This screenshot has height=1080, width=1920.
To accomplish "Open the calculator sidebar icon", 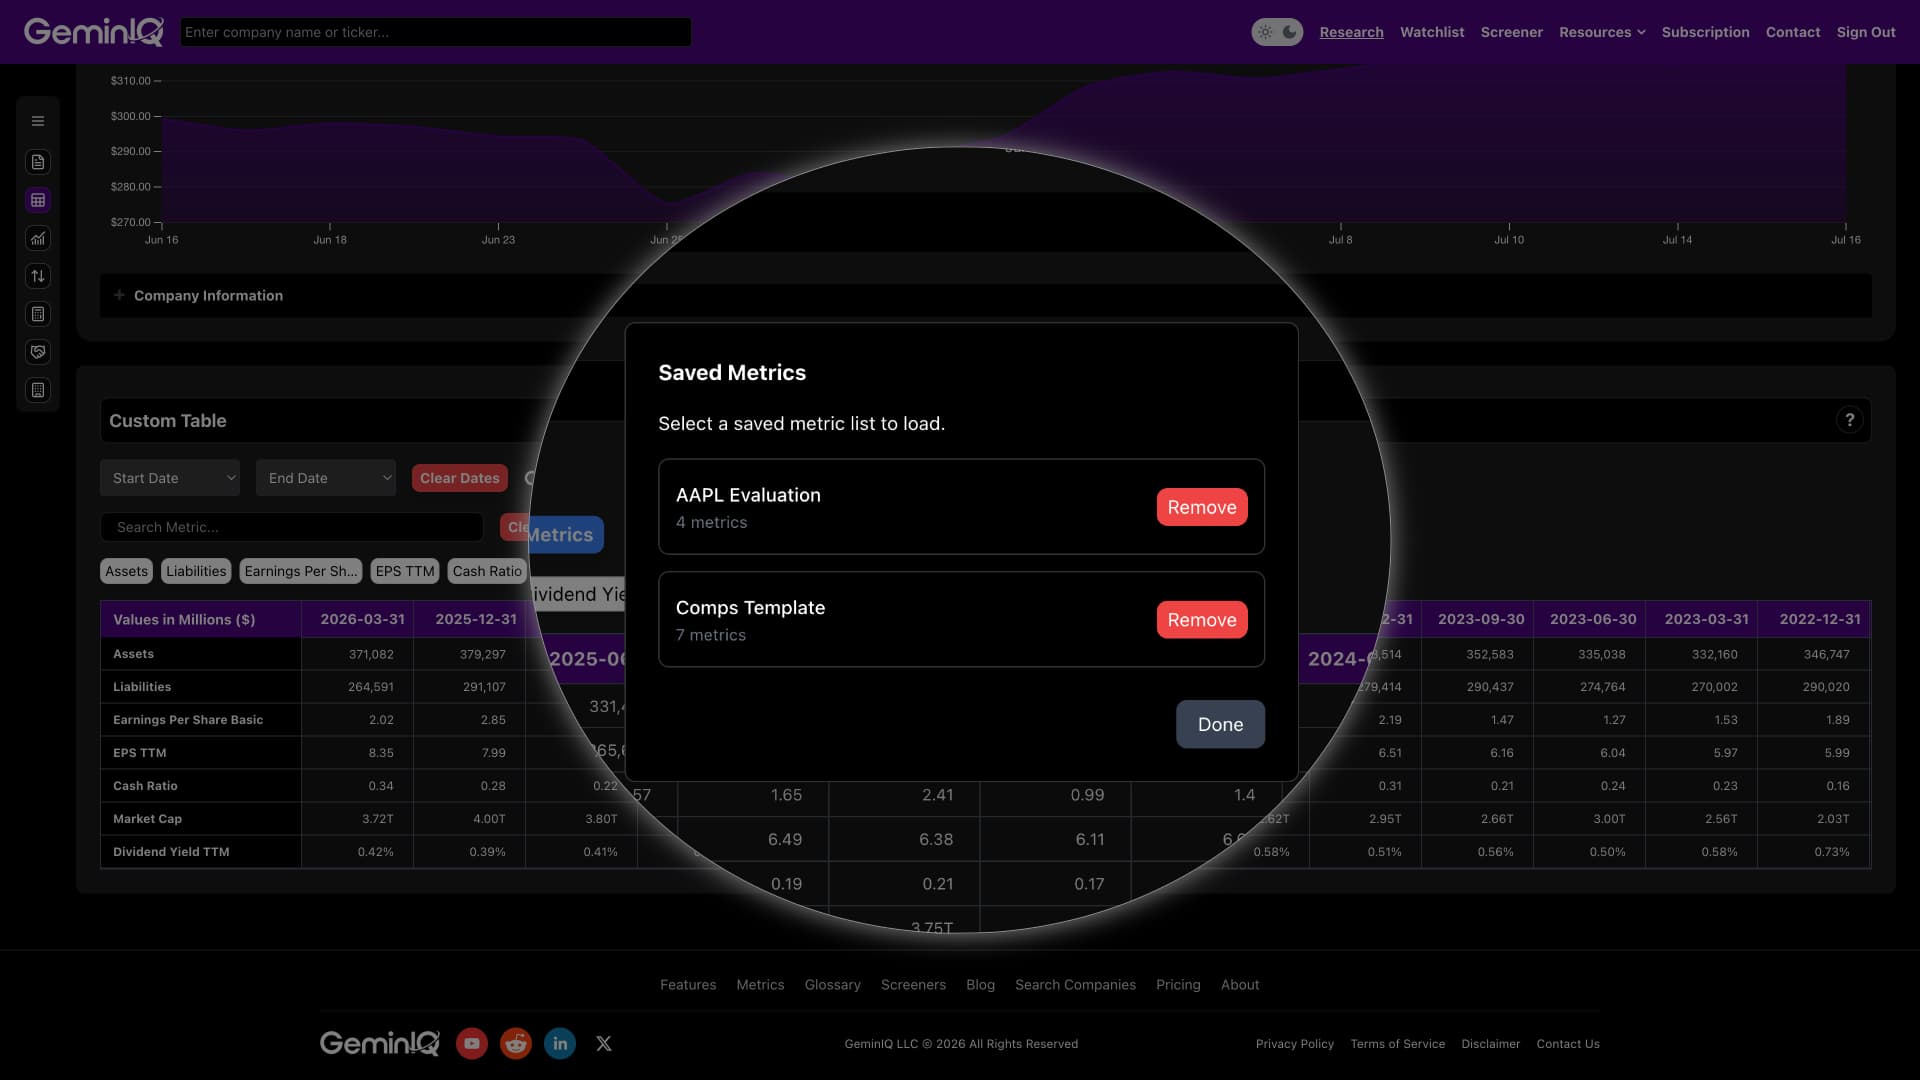I will click(x=38, y=314).
